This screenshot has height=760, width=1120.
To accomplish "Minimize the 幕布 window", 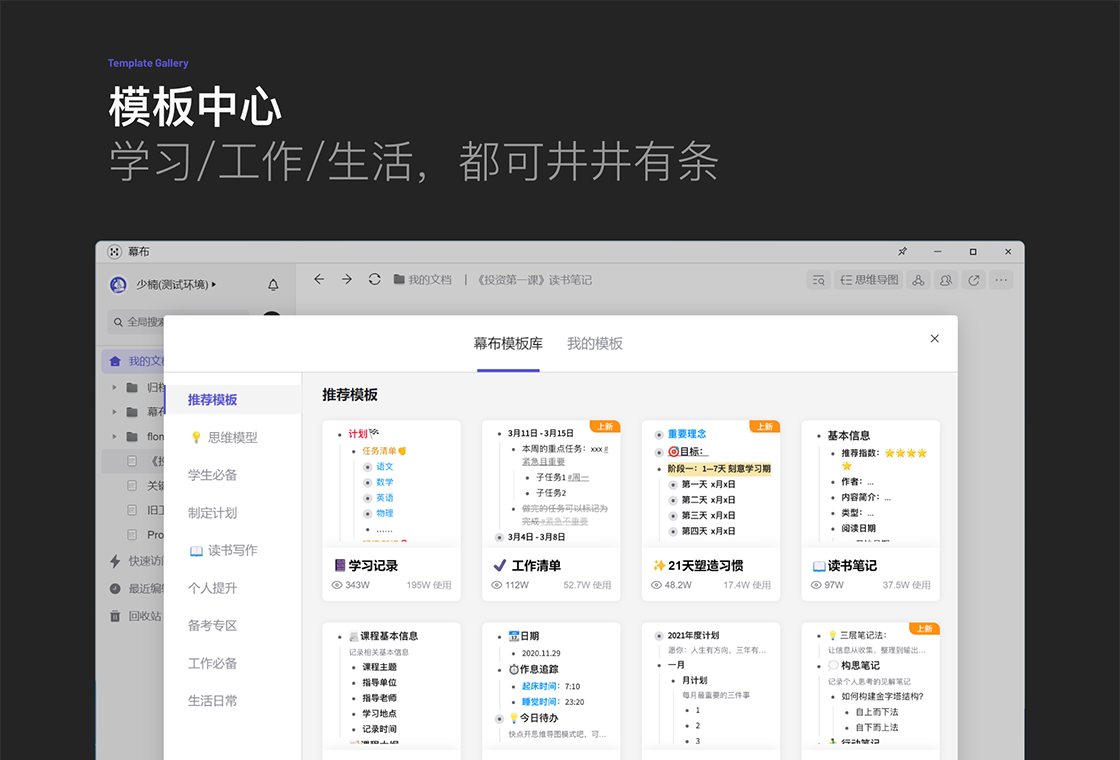I will tap(937, 251).
